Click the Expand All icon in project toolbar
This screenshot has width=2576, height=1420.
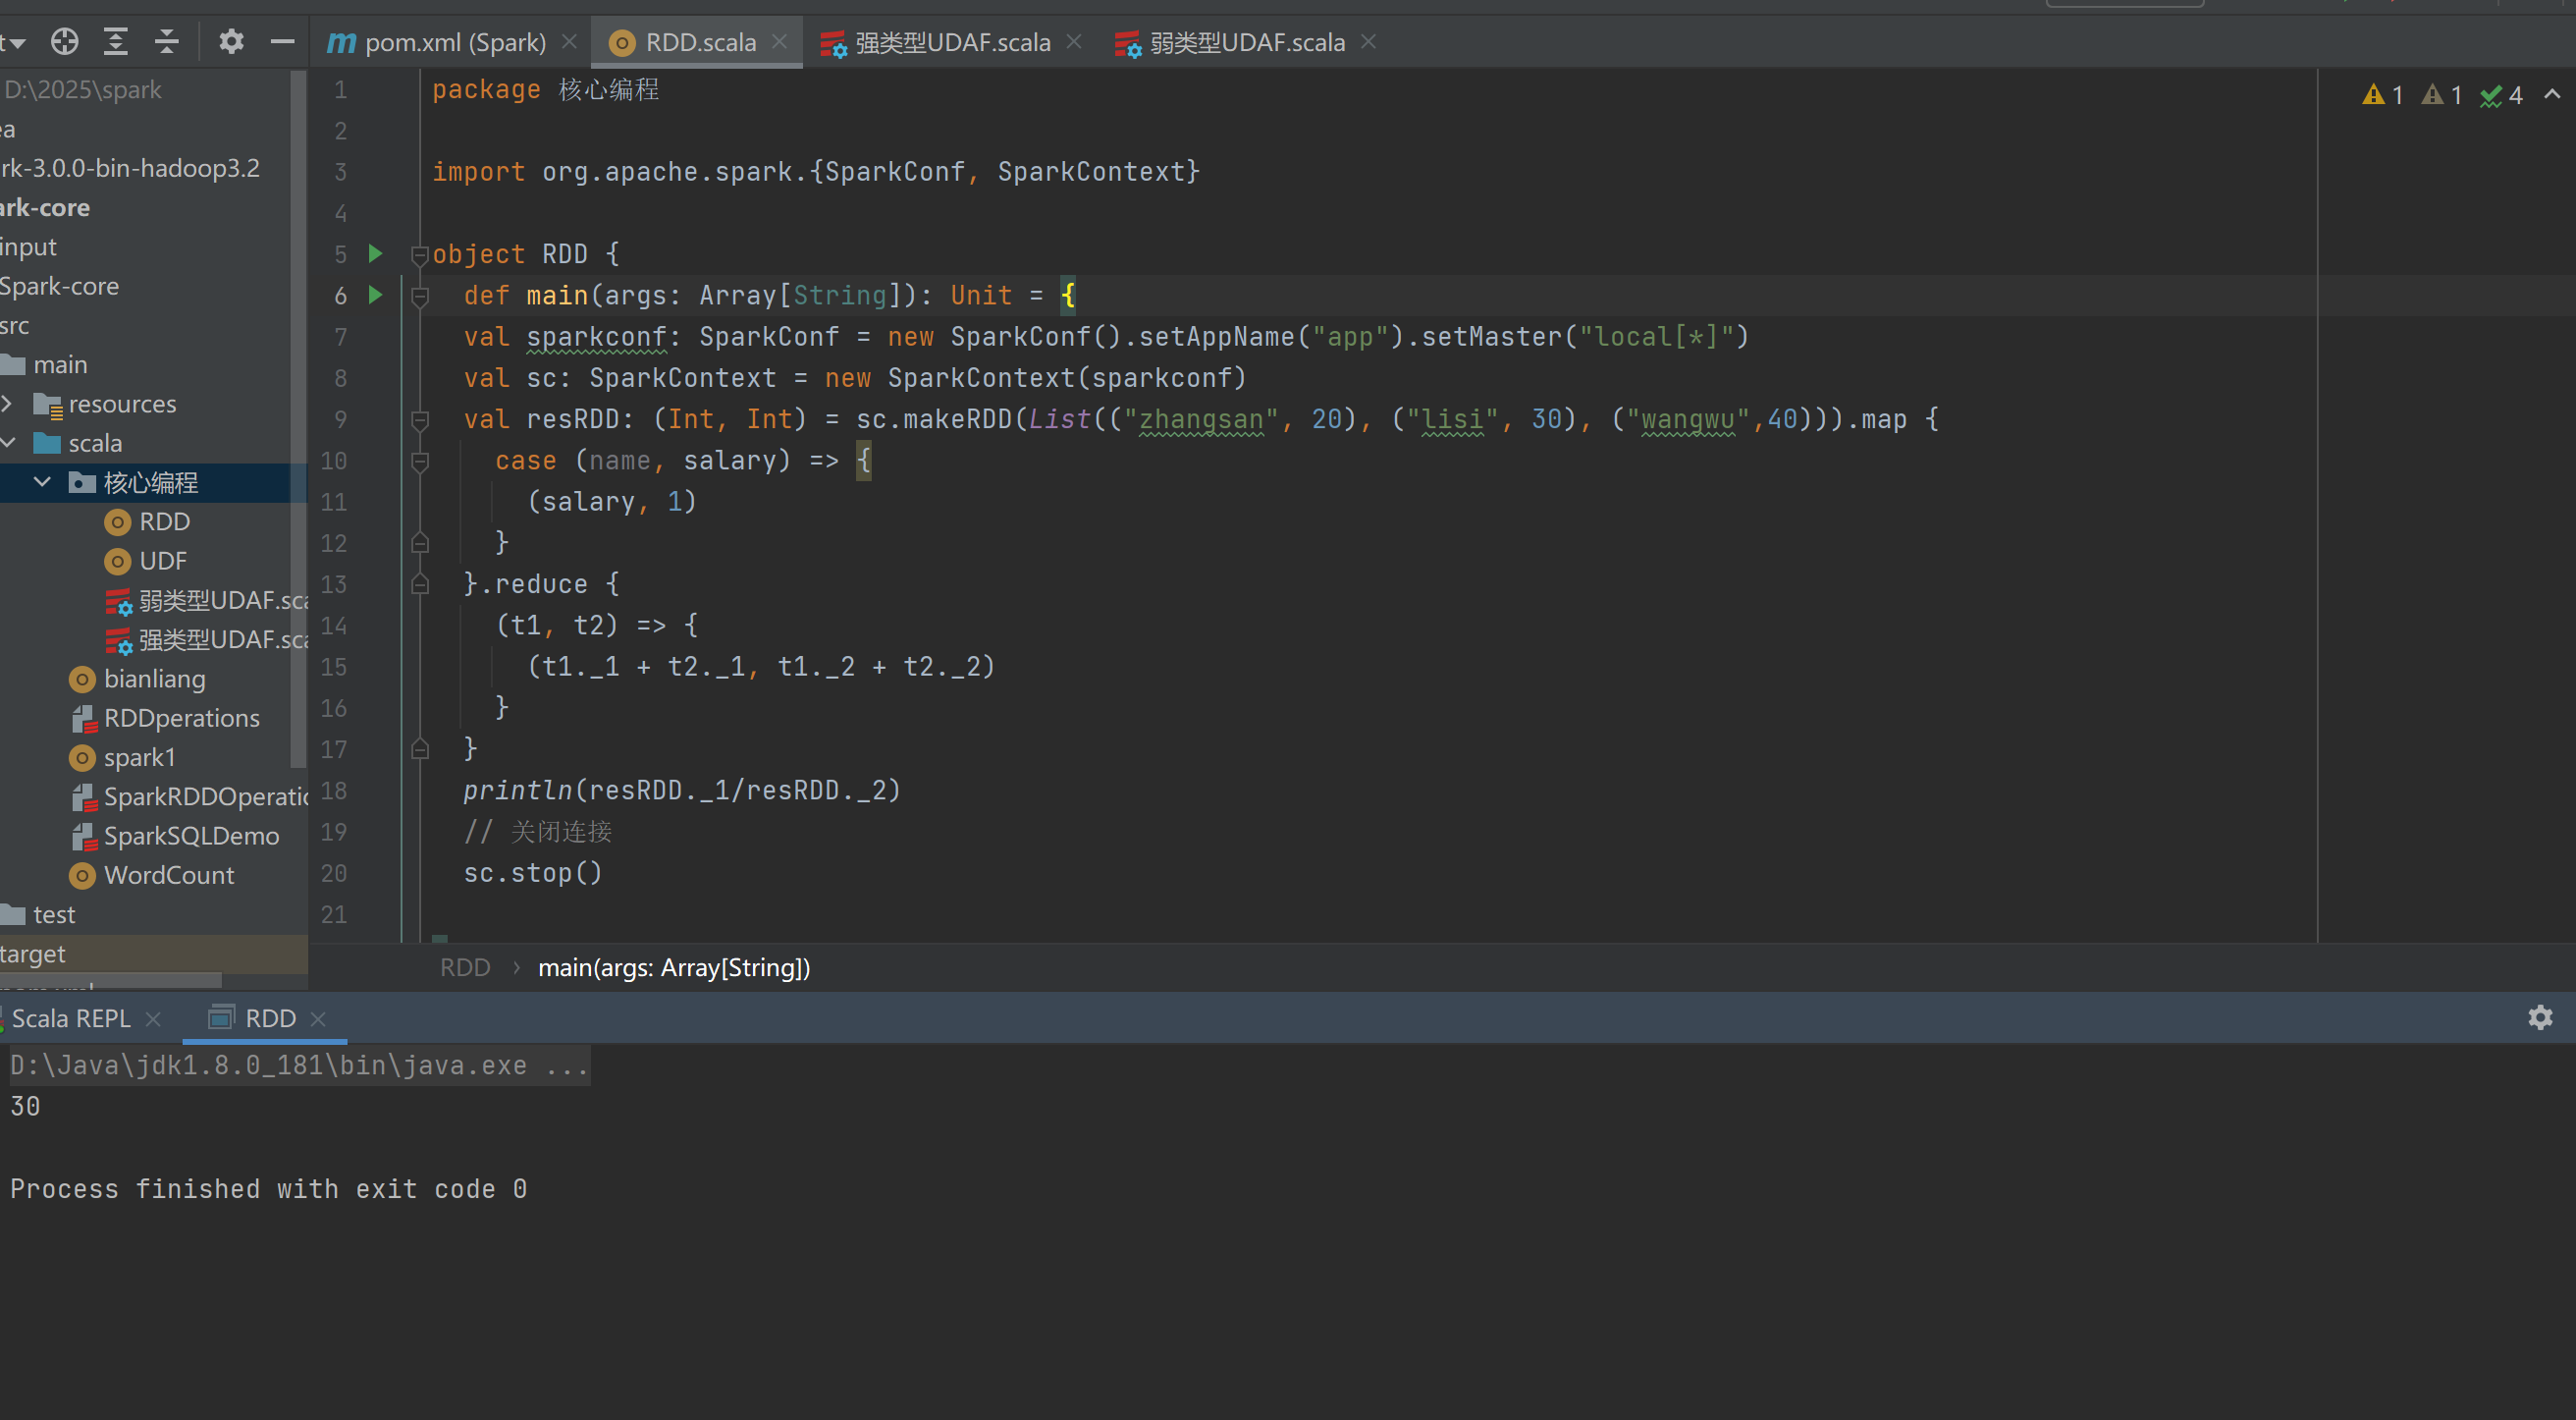click(x=116, y=42)
